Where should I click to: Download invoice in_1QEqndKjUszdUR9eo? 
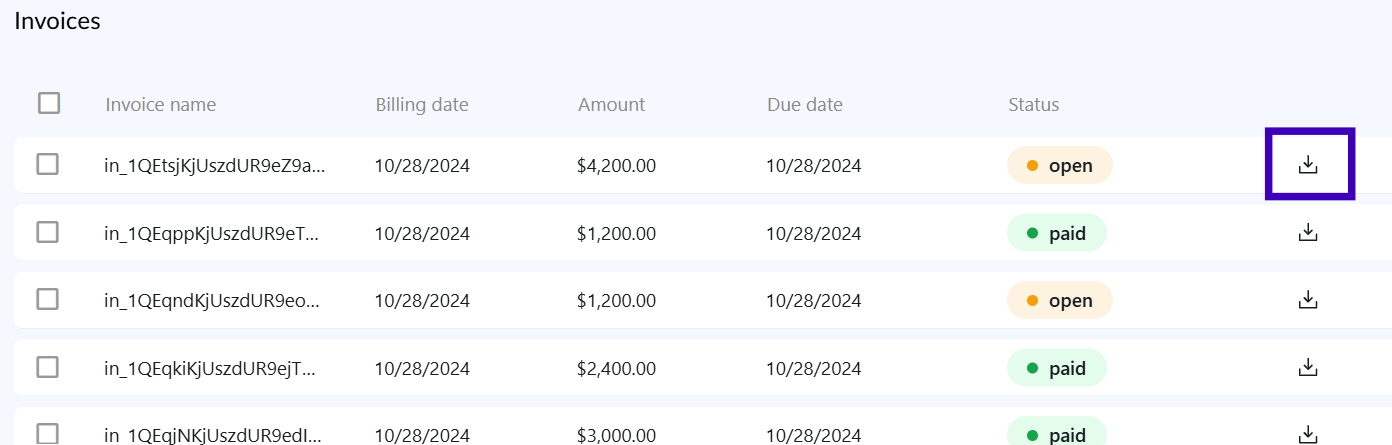1308,300
